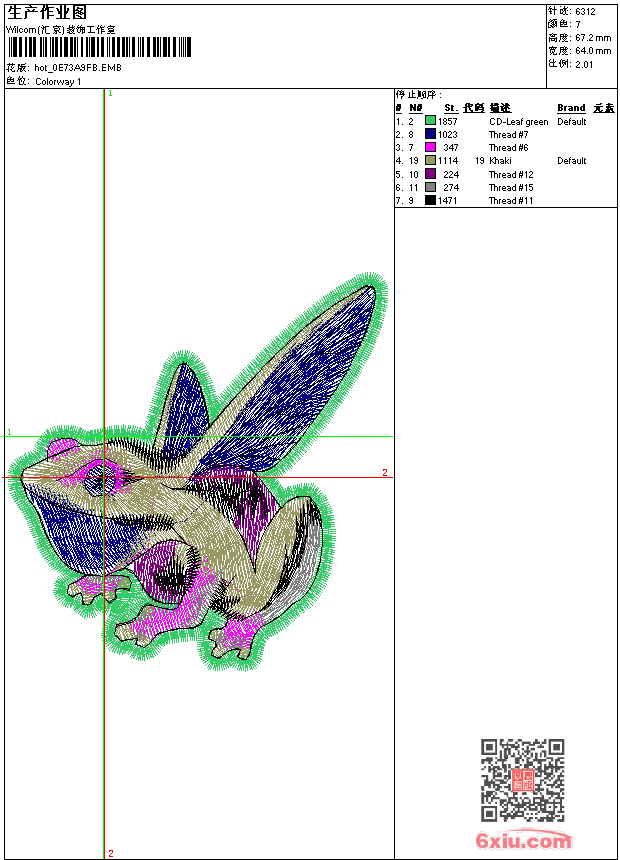The height and width of the screenshot is (860, 620).
Task: Click the 'Wilcom' studio name line
Action: (60, 30)
